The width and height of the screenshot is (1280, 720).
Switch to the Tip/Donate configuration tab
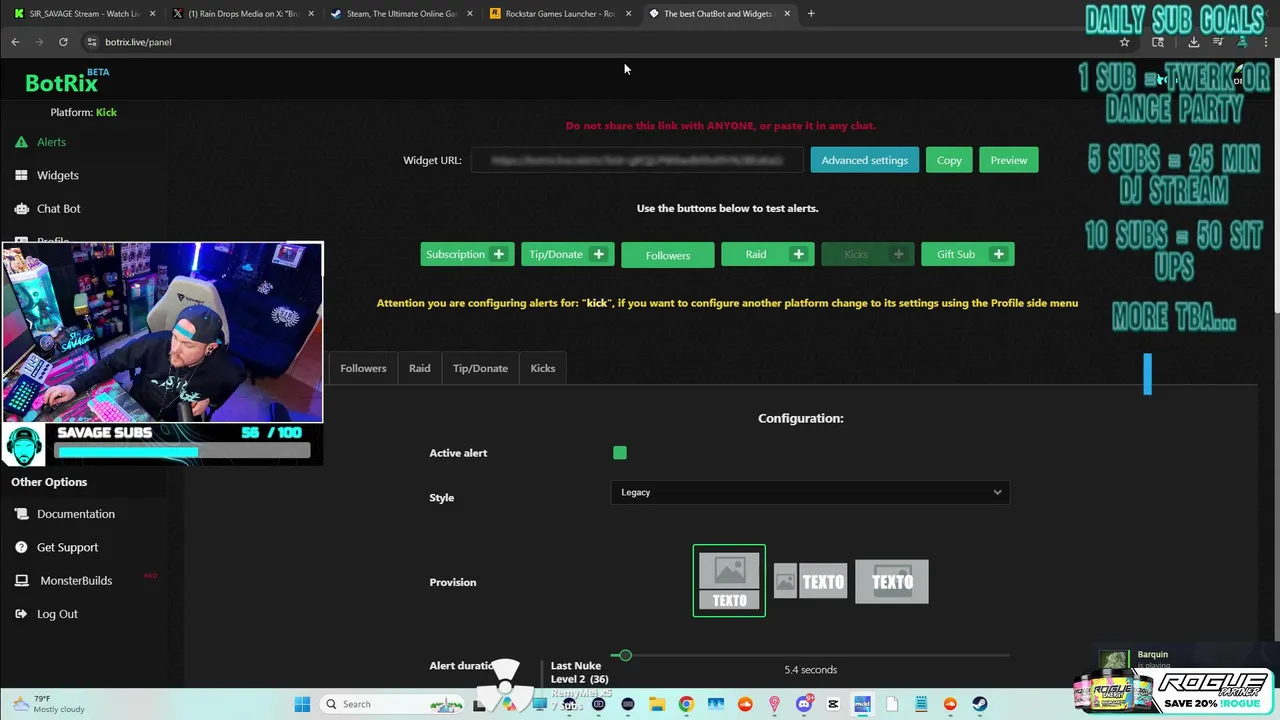pos(480,368)
